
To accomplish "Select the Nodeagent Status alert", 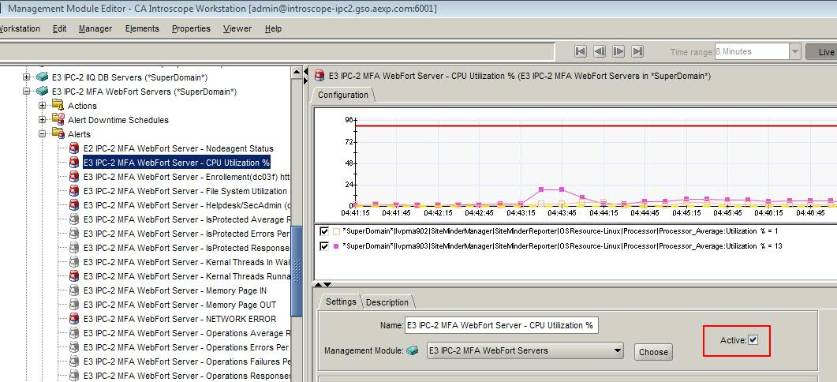I will pos(178,148).
